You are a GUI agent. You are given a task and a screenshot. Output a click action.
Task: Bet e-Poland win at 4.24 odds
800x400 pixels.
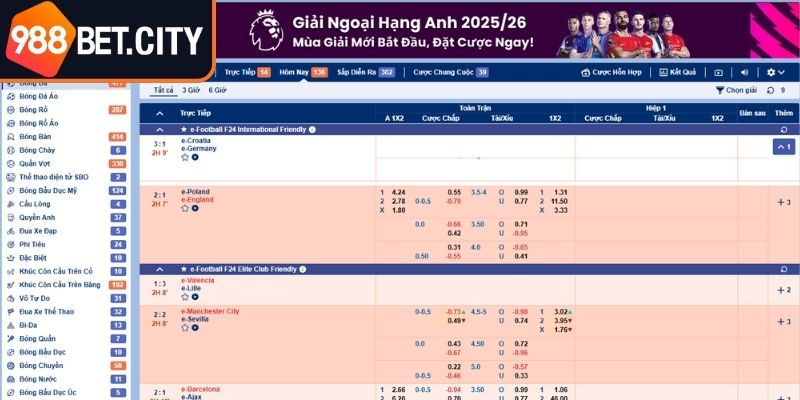tap(398, 192)
